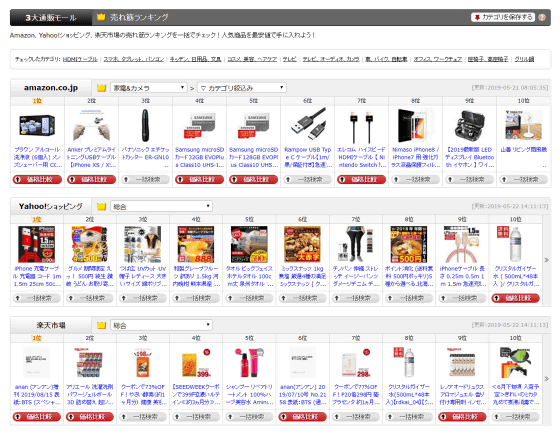Expand the カテゴリ絞込み dropdown
This screenshot has height=434, width=560.
point(241,88)
